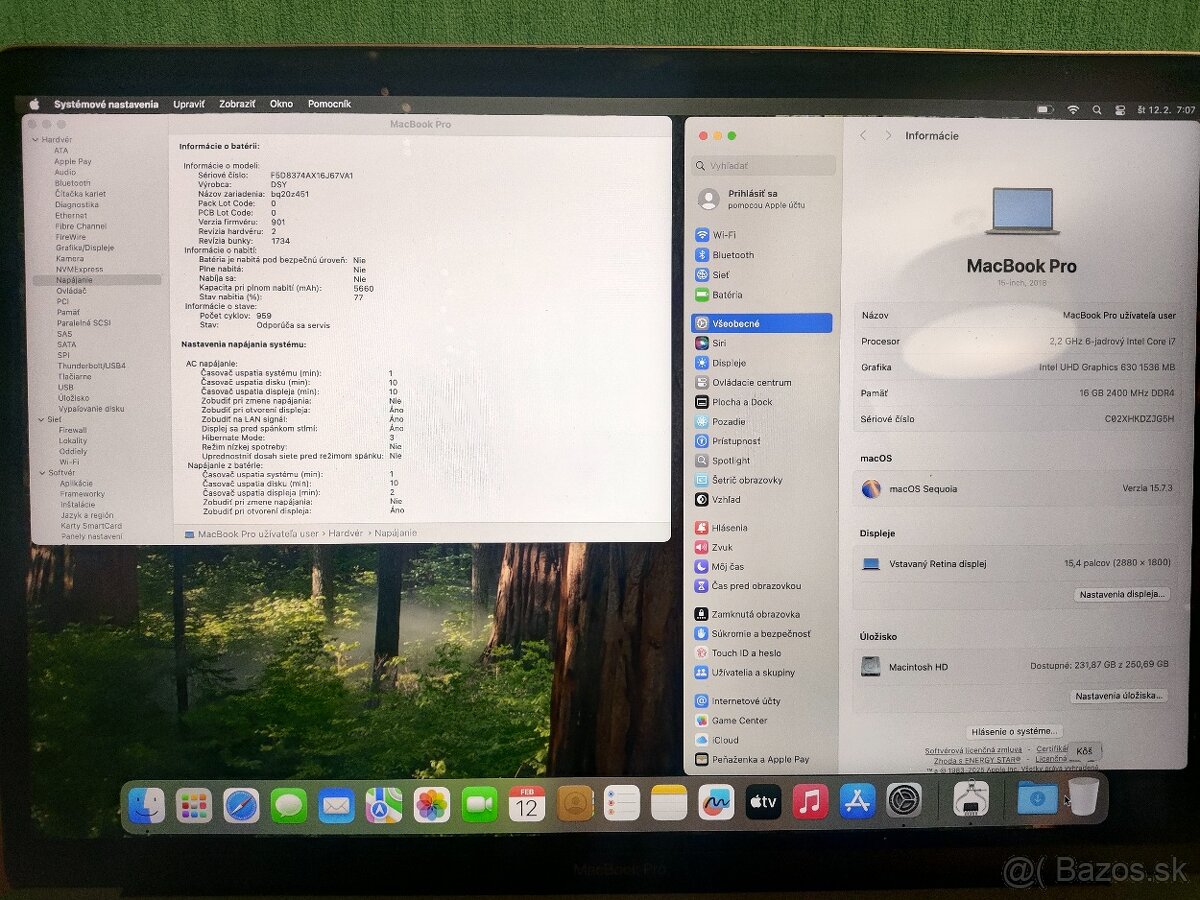Collapse the Hardvér section in System Information
Viewport: 1200px width, 900px height.
pyautogui.click(x=38, y=139)
